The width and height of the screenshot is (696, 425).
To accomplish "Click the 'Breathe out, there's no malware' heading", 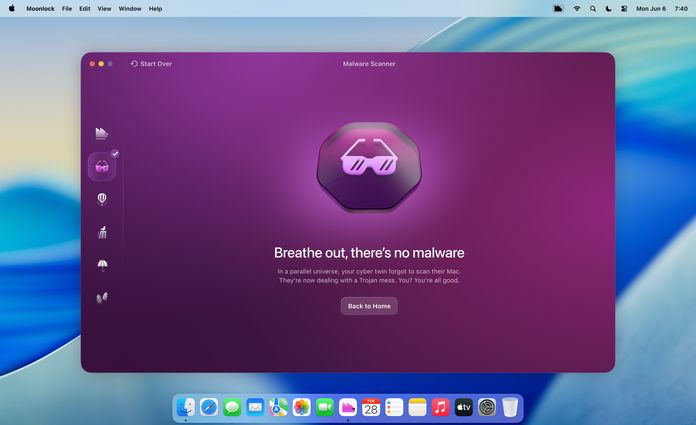I will pyautogui.click(x=369, y=253).
